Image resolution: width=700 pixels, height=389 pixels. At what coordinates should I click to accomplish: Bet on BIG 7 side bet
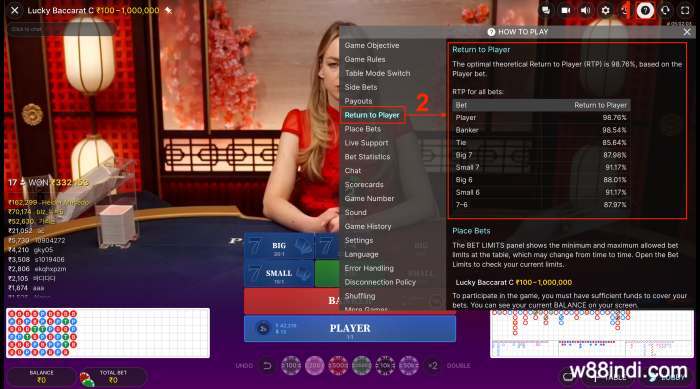click(279, 247)
